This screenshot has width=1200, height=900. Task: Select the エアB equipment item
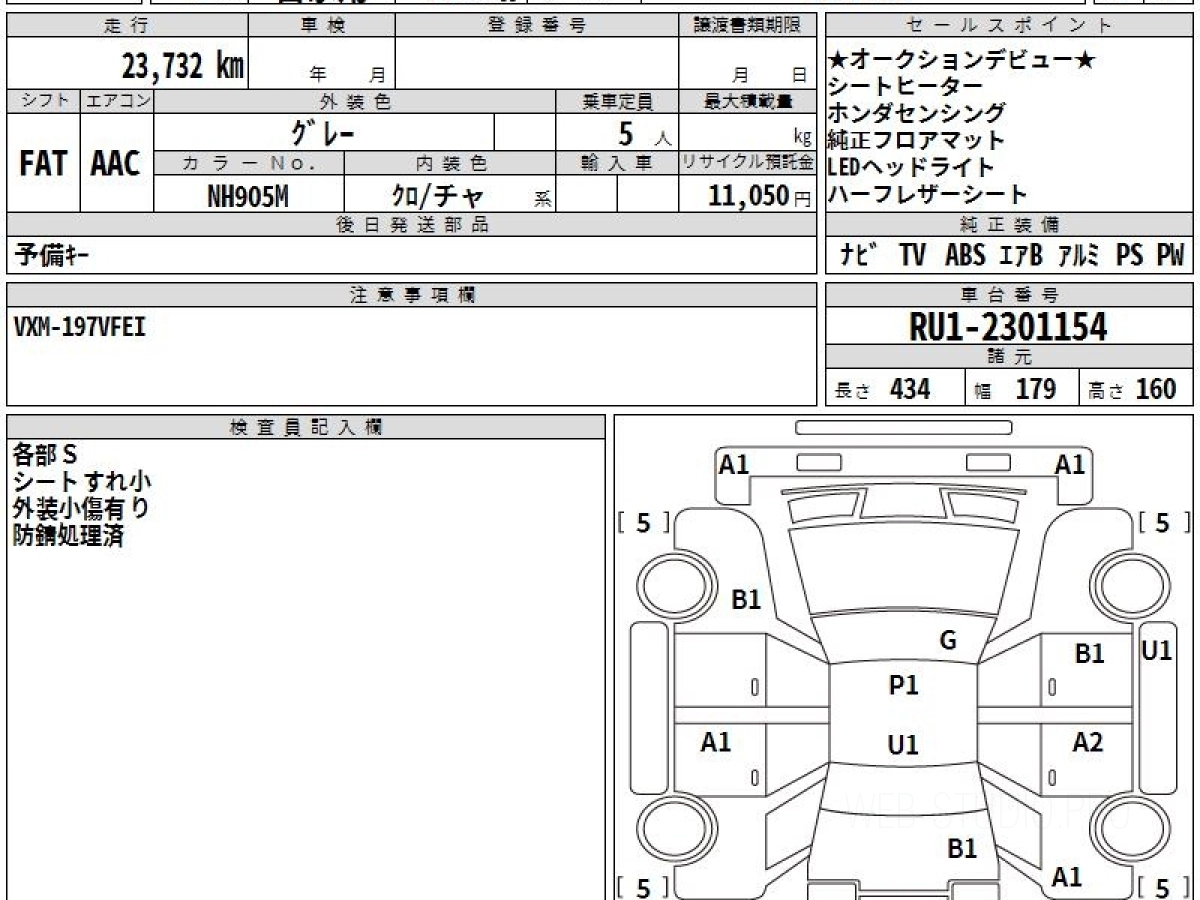coord(1020,256)
